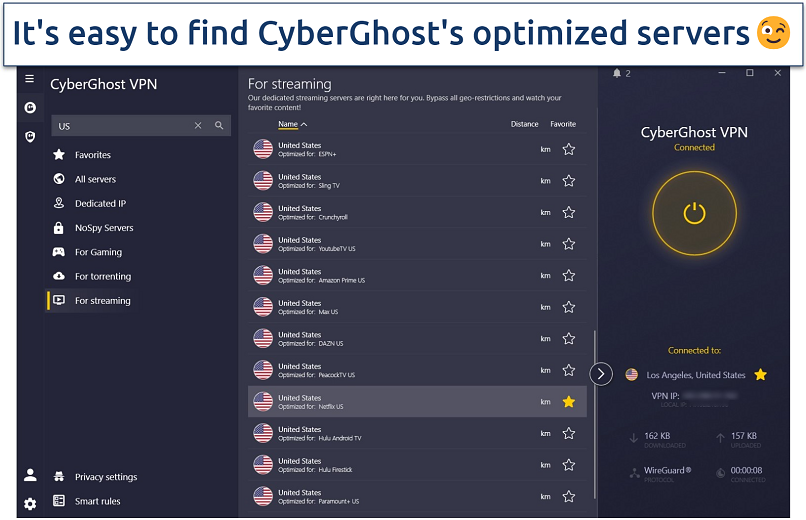
Task: Open Privacy settings
Action: pos(106,477)
